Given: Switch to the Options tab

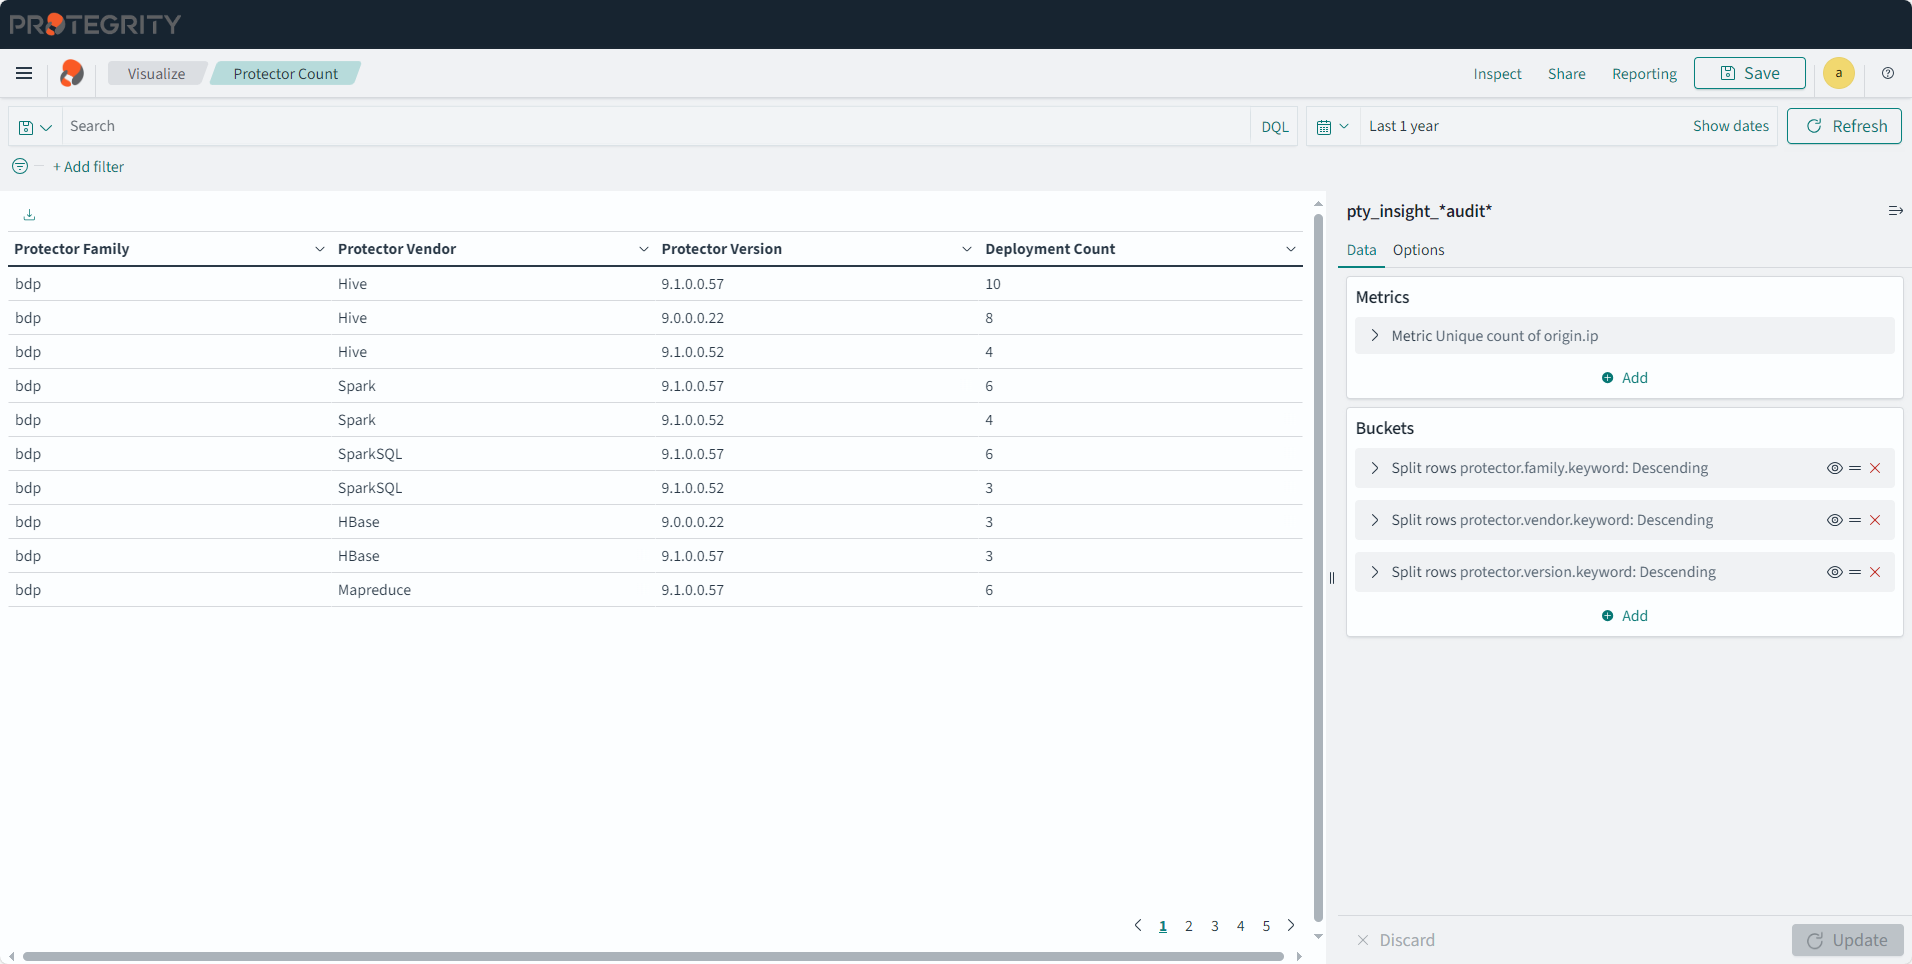Looking at the screenshot, I should click(1418, 250).
